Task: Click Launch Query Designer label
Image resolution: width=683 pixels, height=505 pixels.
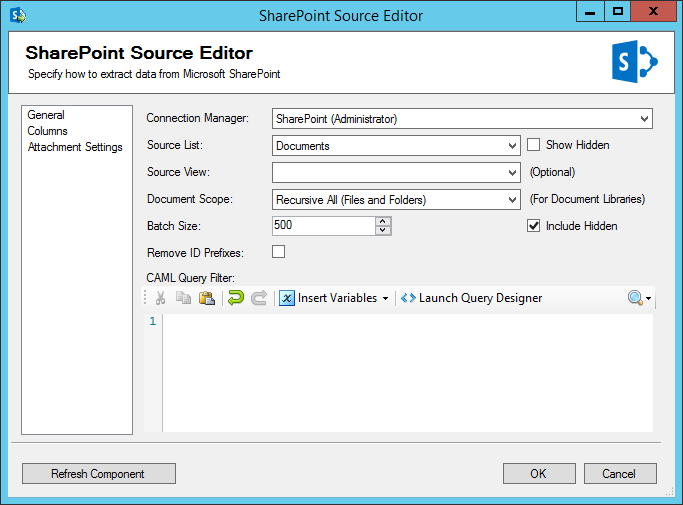Action: (480, 298)
